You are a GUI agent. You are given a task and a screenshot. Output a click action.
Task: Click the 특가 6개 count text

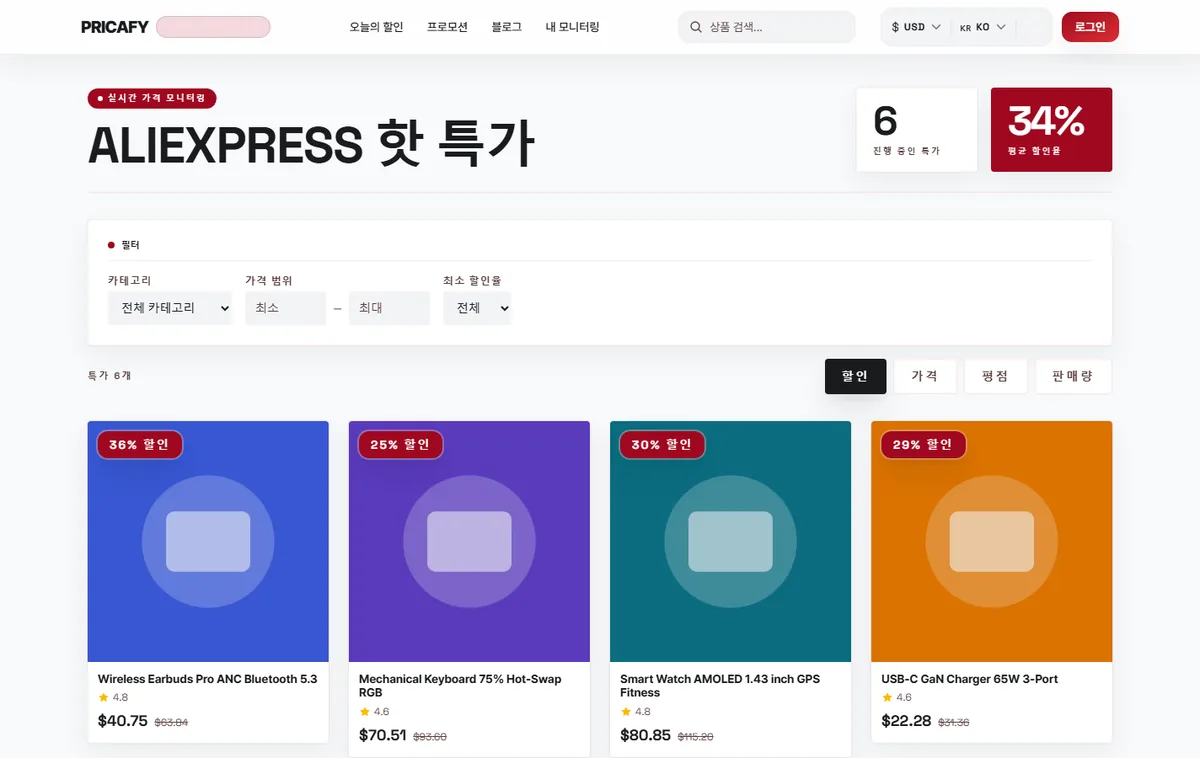109,376
